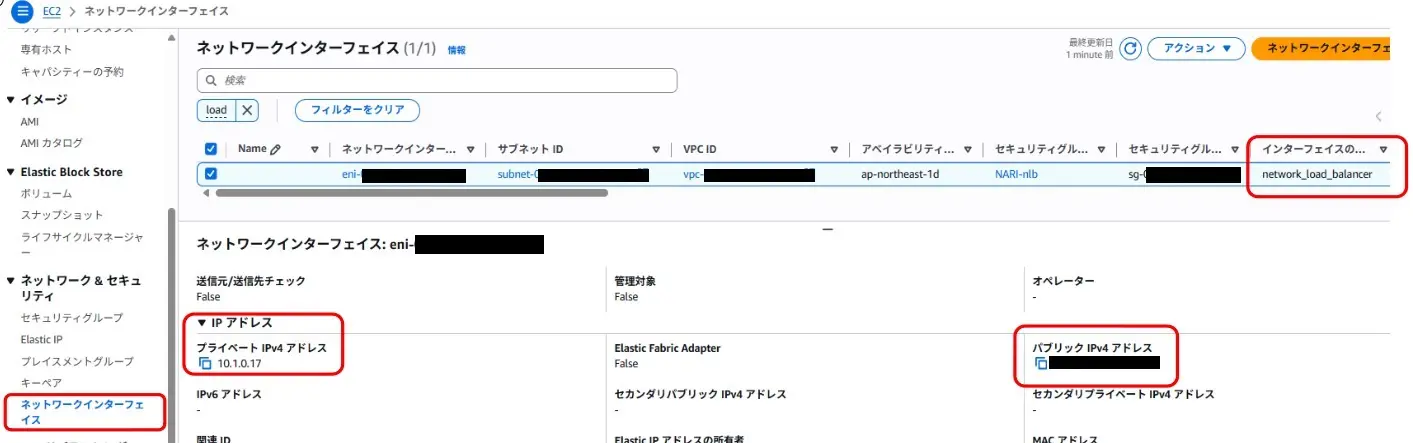Screen dimensions: 1413x443
Task: Click the orange ネットワークインターフェイス create button
Action: point(1321,48)
